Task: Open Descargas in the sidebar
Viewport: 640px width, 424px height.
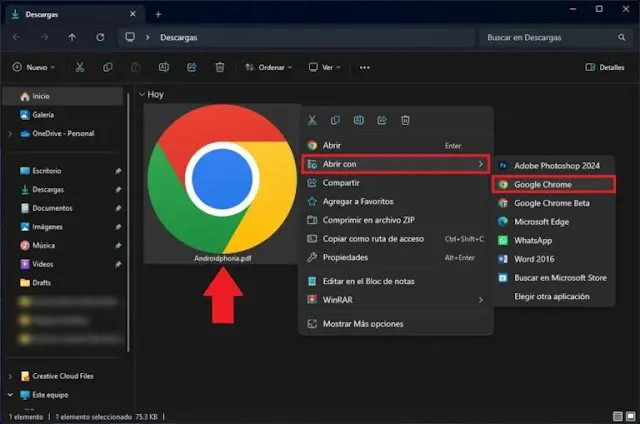Action: tap(63, 190)
